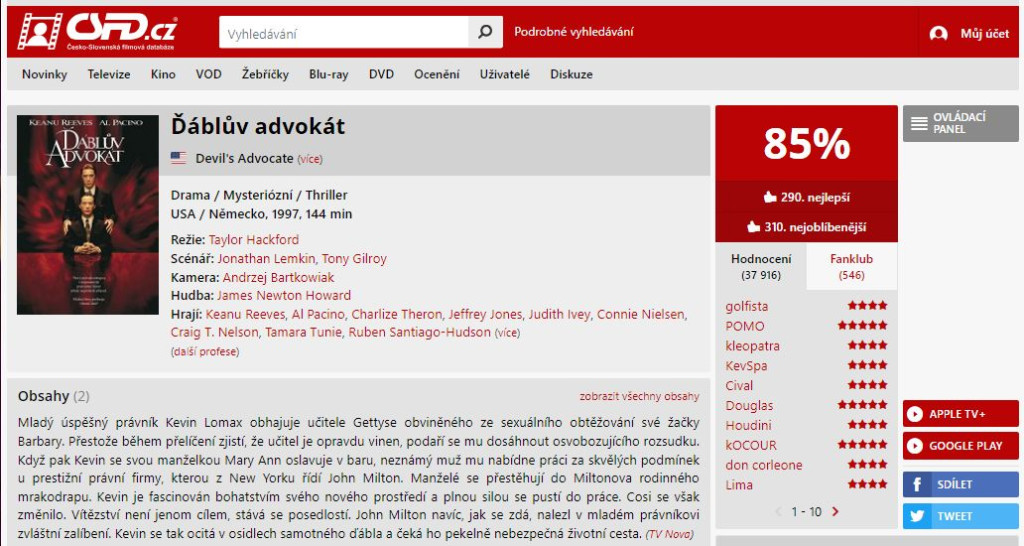
Task: Open the Můj účet user icon
Action: pyautogui.click(x=938, y=33)
